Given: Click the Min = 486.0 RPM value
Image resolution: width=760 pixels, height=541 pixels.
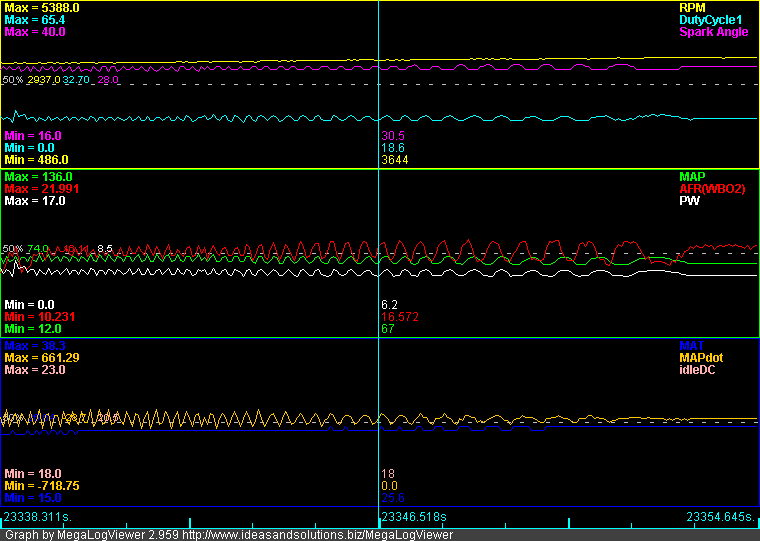Looking at the screenshot, I should tap(36, 159).
